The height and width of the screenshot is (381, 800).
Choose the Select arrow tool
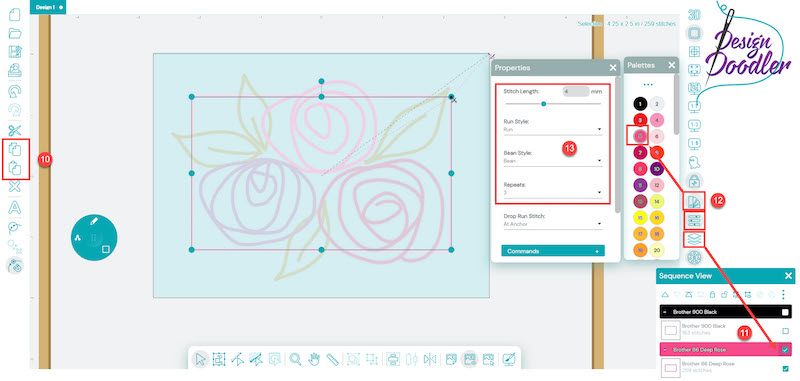(x=201, y=359)
